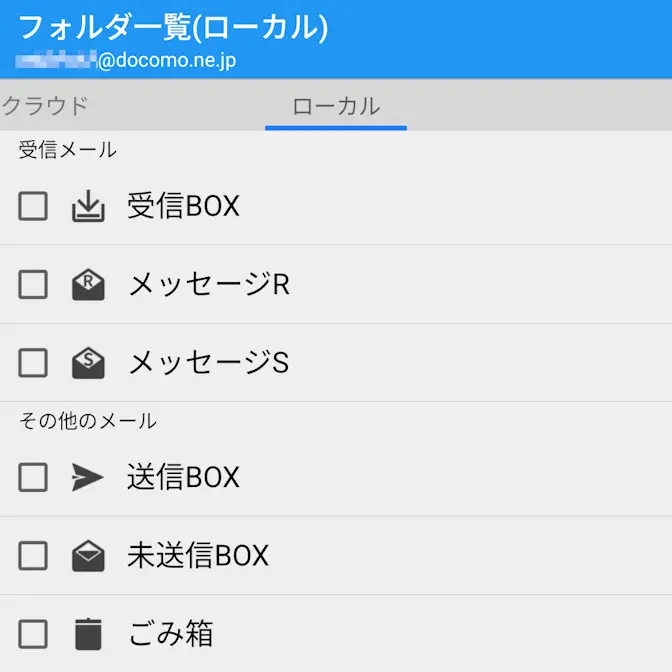Click the メッセージR envelope icon
Image resolution: width=672 pixels, height=672 pixels.
click(88, 285)
